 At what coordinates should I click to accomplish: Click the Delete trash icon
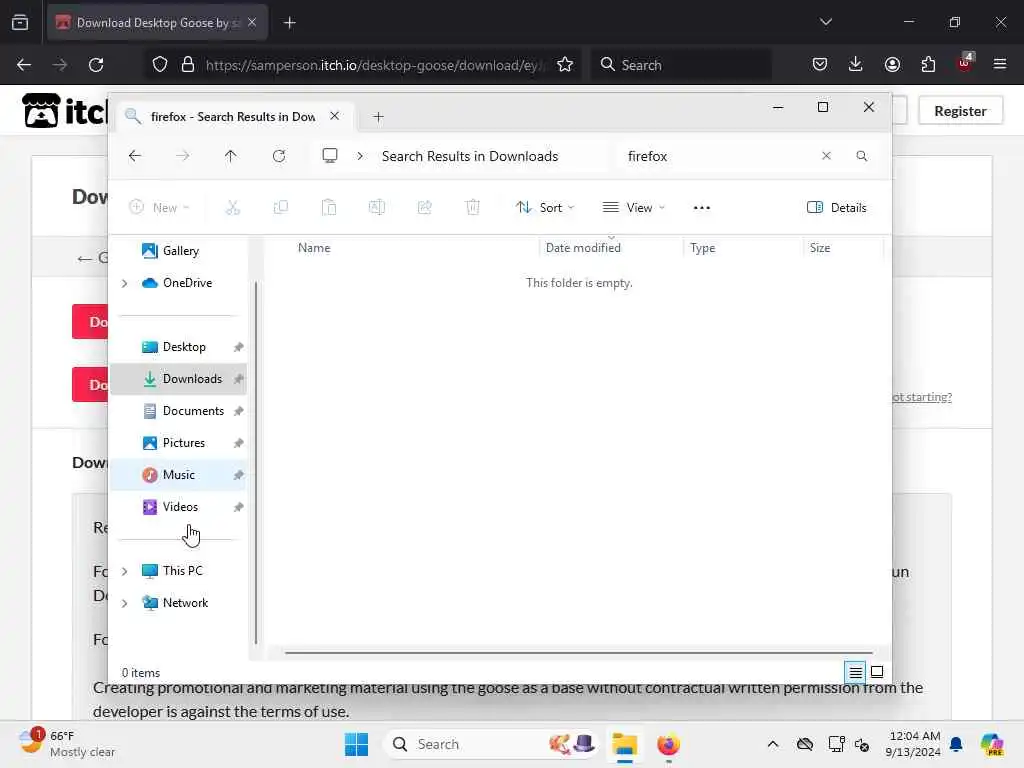473,208
